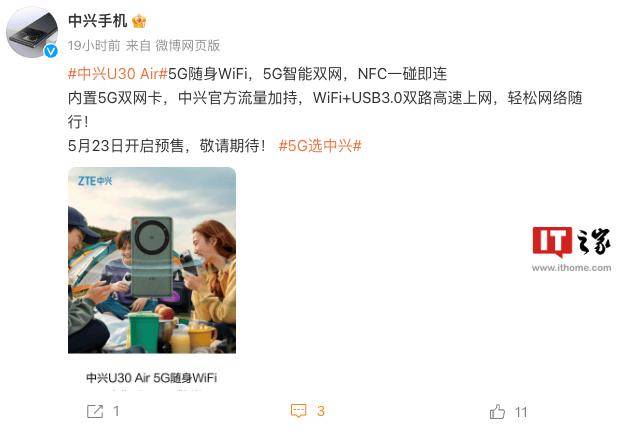Click the blue verified badge
This screenshot has width=621, height=438.
(50, 51)
